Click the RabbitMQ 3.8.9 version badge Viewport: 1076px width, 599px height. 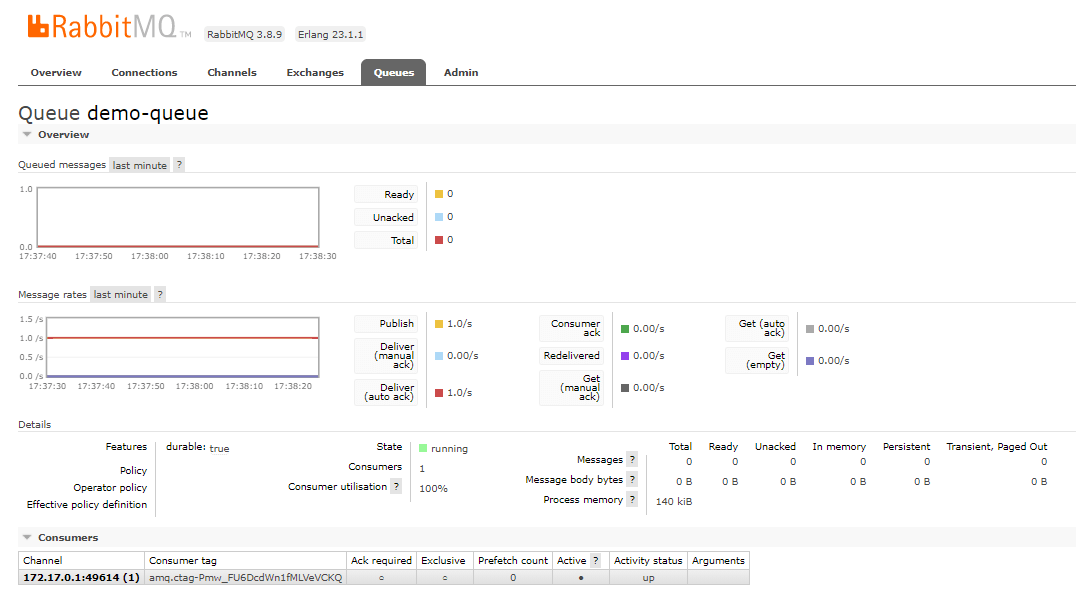click(244, 34)
